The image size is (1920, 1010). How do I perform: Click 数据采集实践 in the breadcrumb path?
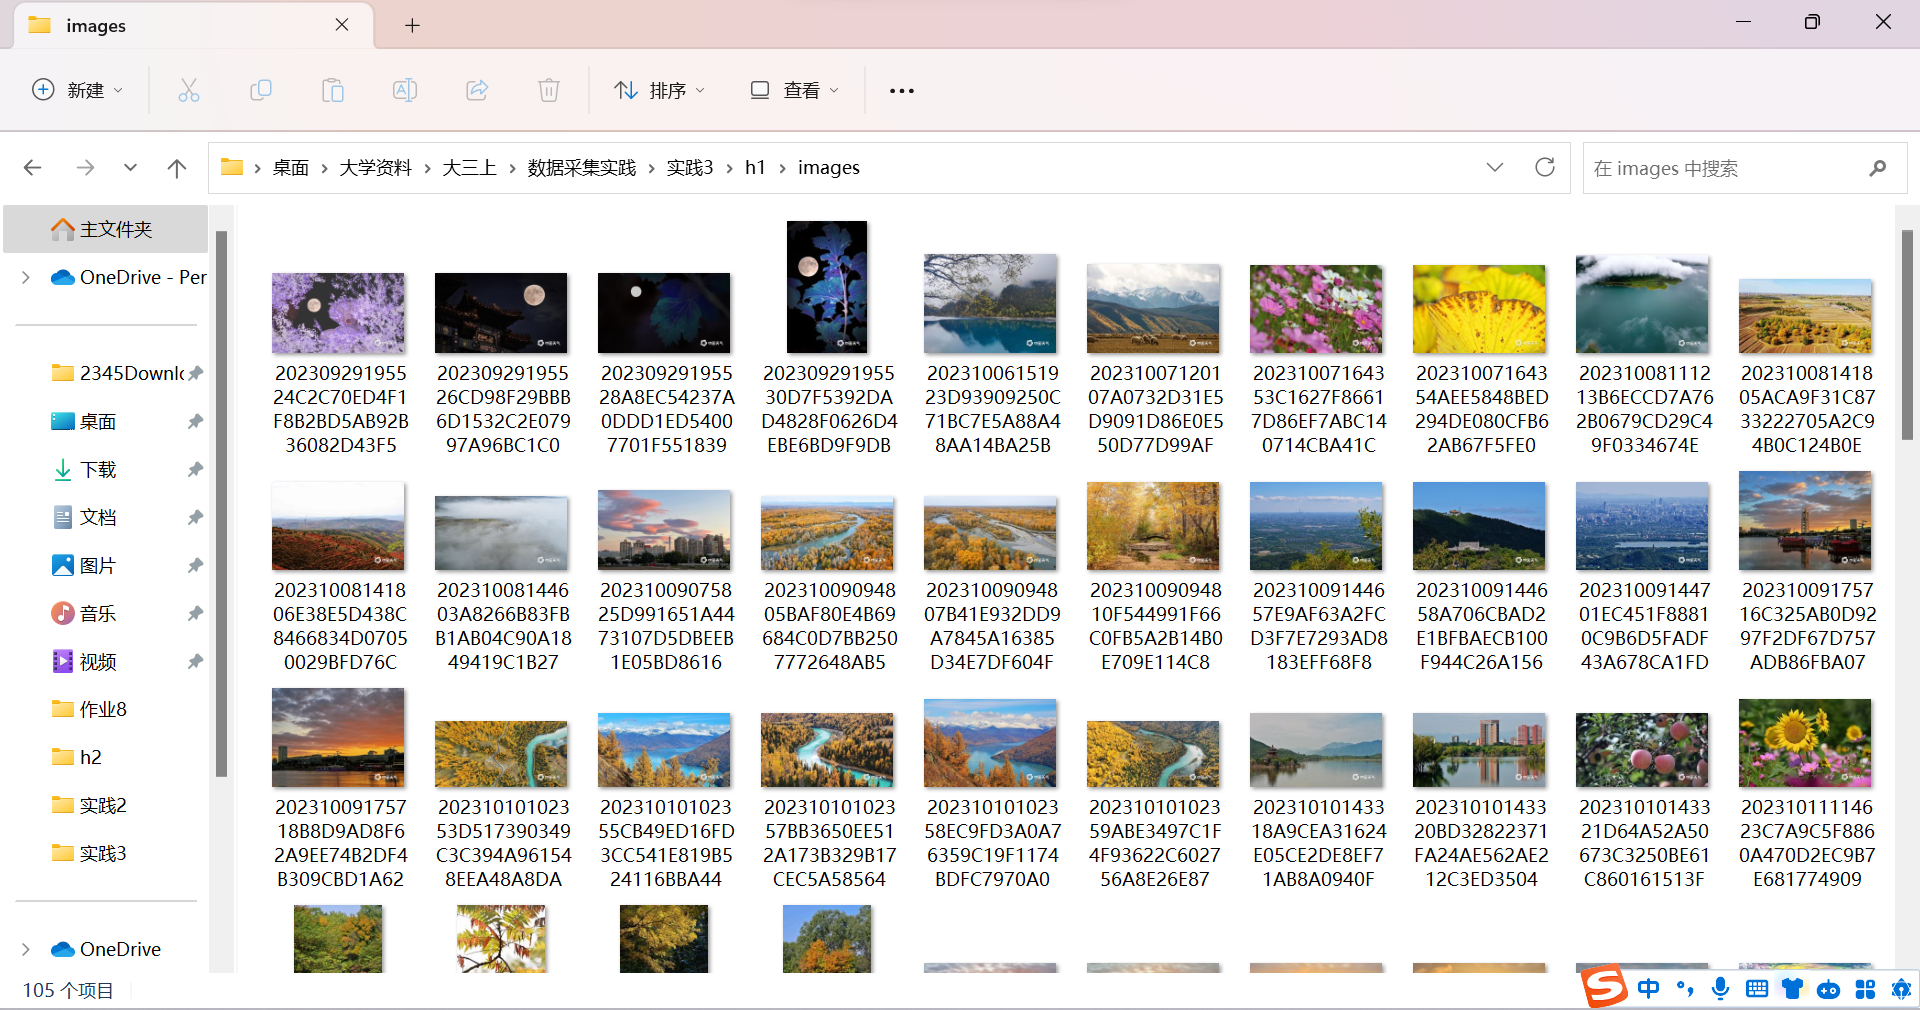tap(582, 168)
